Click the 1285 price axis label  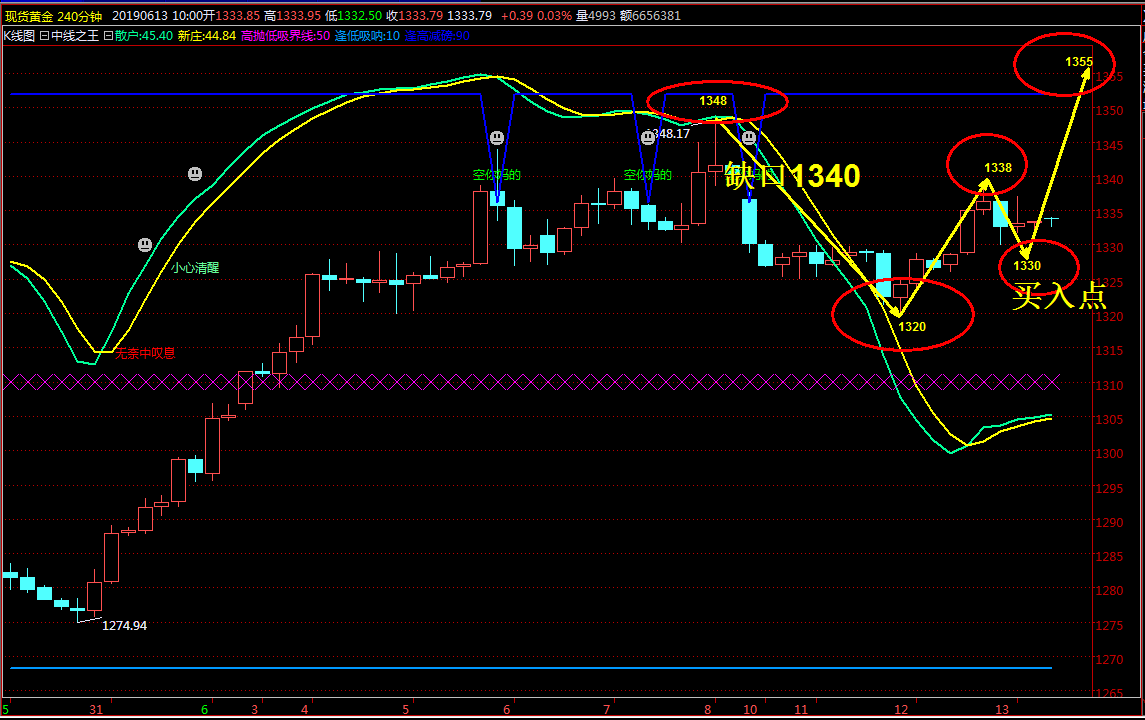(x=1109, y=556)
